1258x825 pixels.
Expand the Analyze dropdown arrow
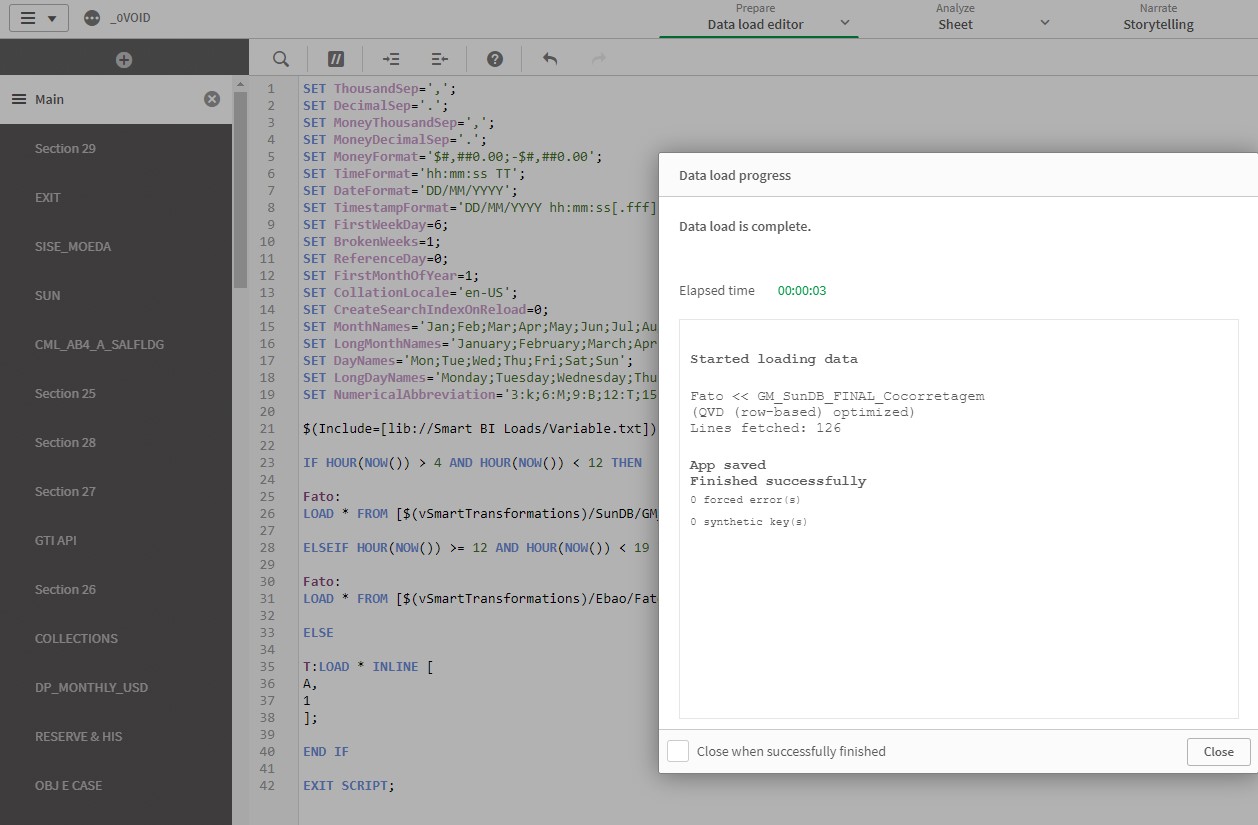tap(1045, 22)
